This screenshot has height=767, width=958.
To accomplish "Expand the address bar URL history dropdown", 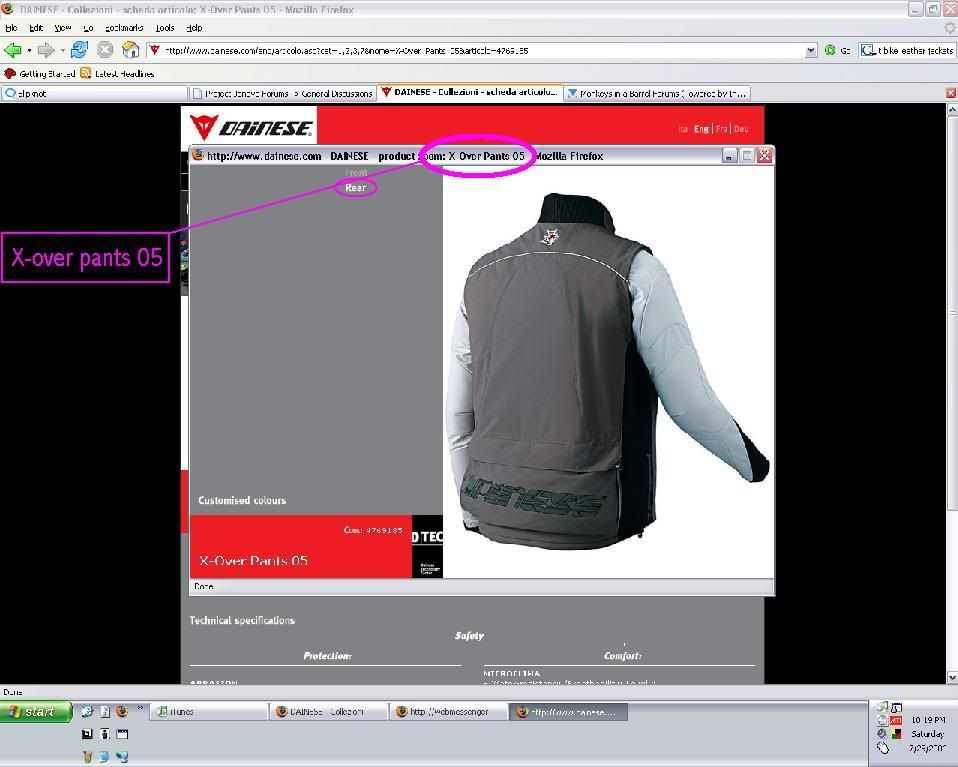I will click(x=811, y=51).
